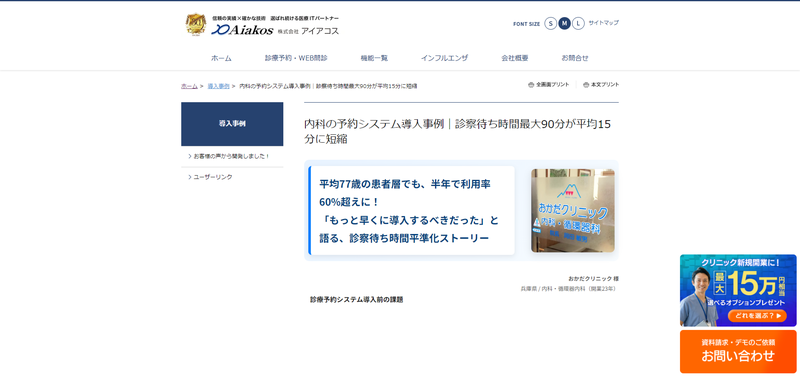The height and width of the screenshot is (380, 800).
Task: Click heading 診療予約システム導入前の課題
Action: coord(357,300)
